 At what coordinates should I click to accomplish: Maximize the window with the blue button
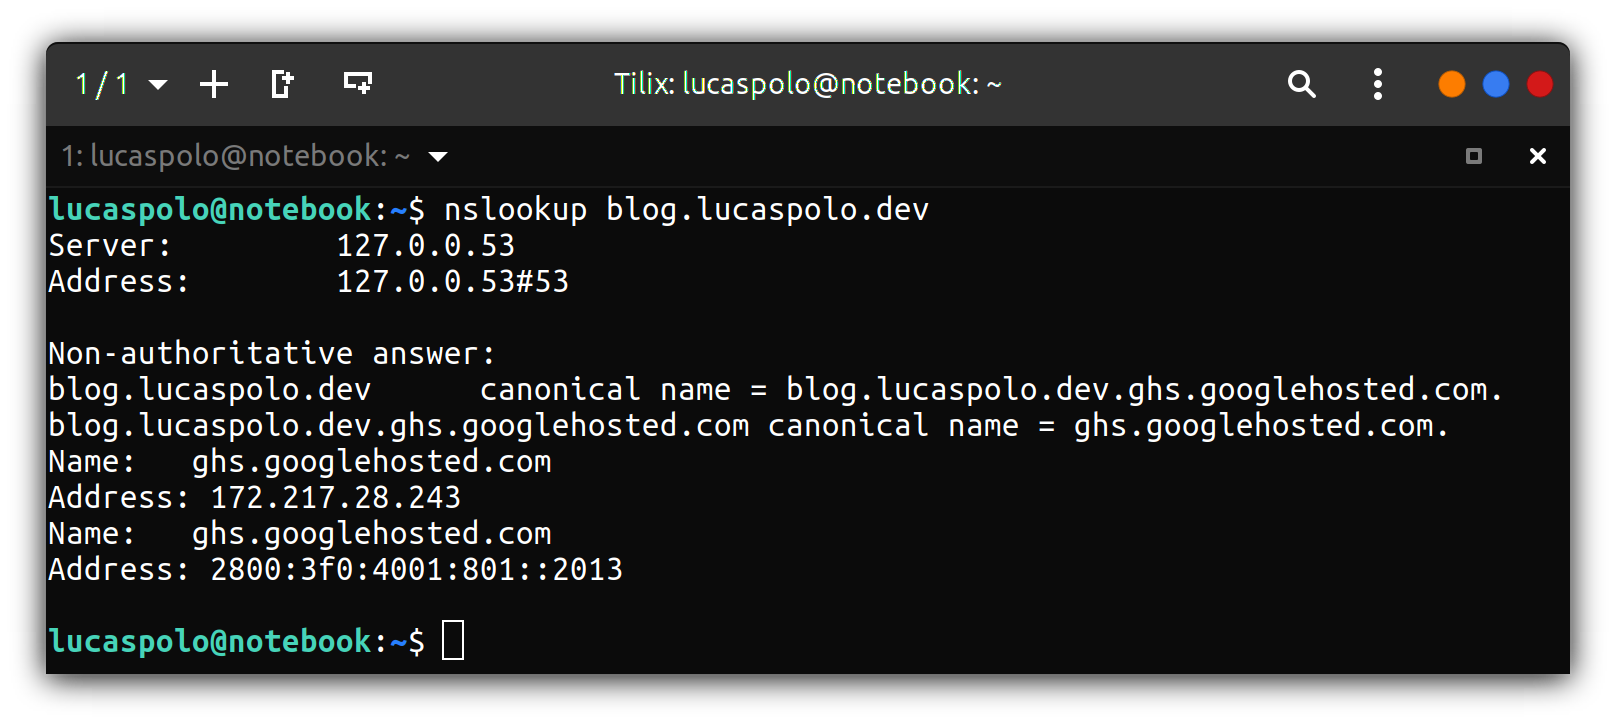click(1496, 84)
